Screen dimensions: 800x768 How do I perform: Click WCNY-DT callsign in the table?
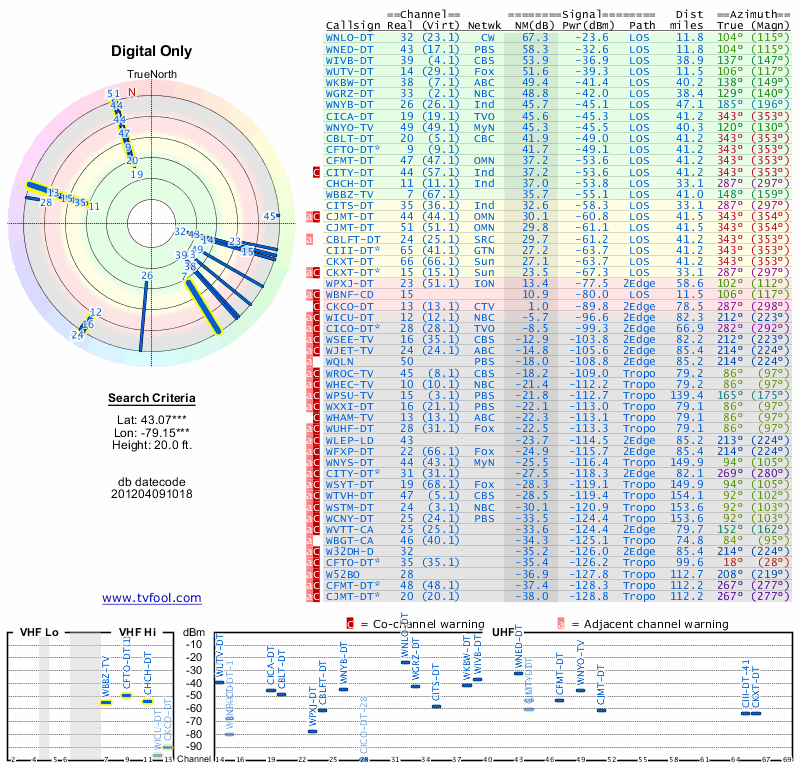[x=349, y=518]
